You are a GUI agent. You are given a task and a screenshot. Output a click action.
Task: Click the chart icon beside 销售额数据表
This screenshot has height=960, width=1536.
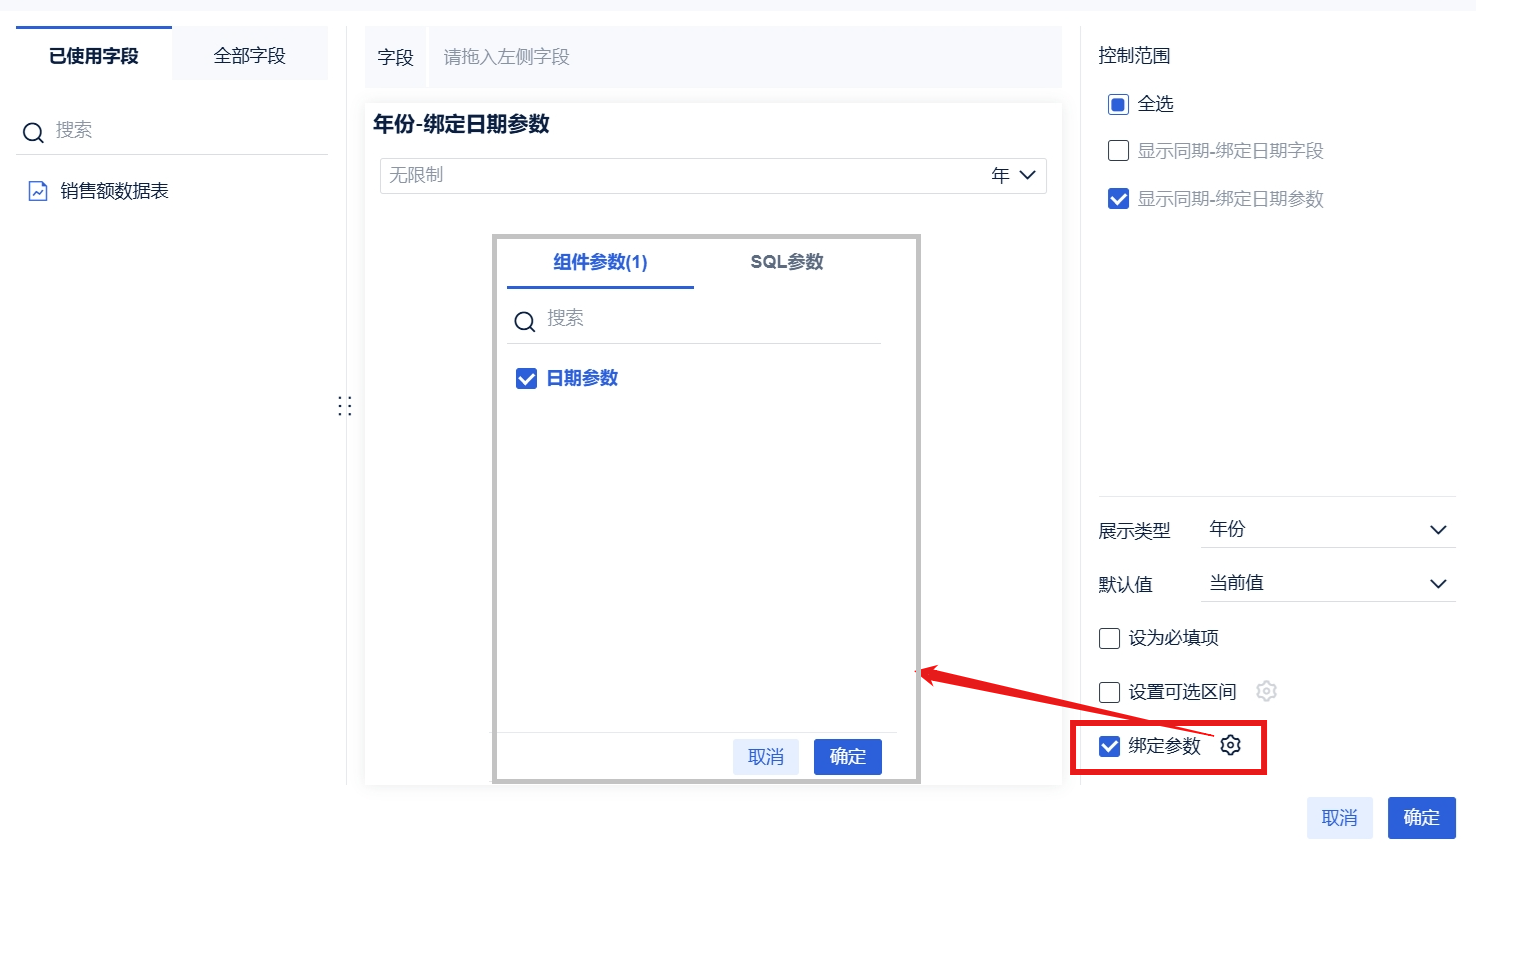tap(38, 191)
